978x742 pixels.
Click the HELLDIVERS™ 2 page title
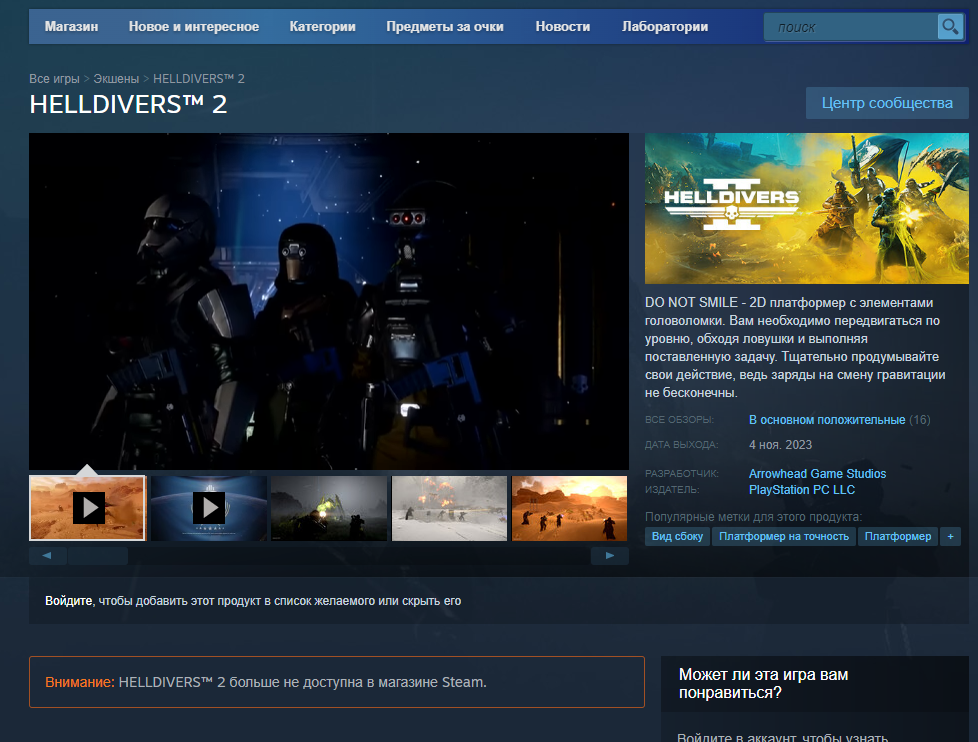click(x=128, y=105)
